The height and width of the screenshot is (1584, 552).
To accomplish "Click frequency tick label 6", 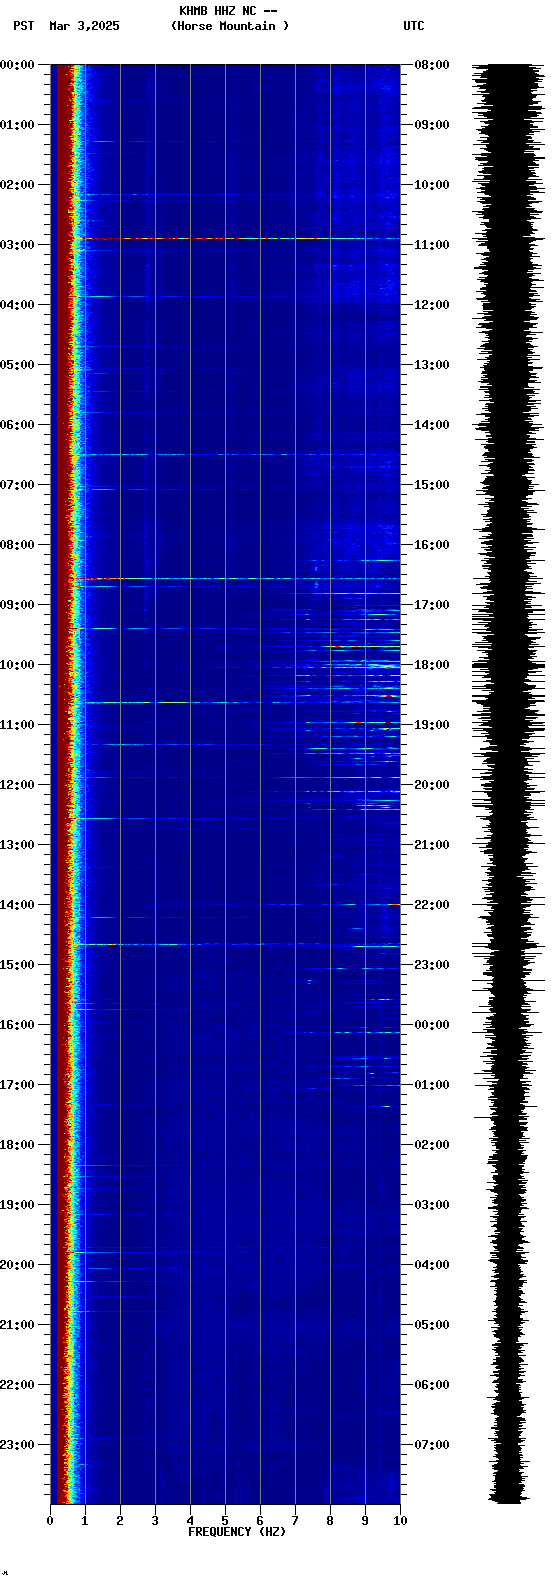I will (x=260, y=1521).
